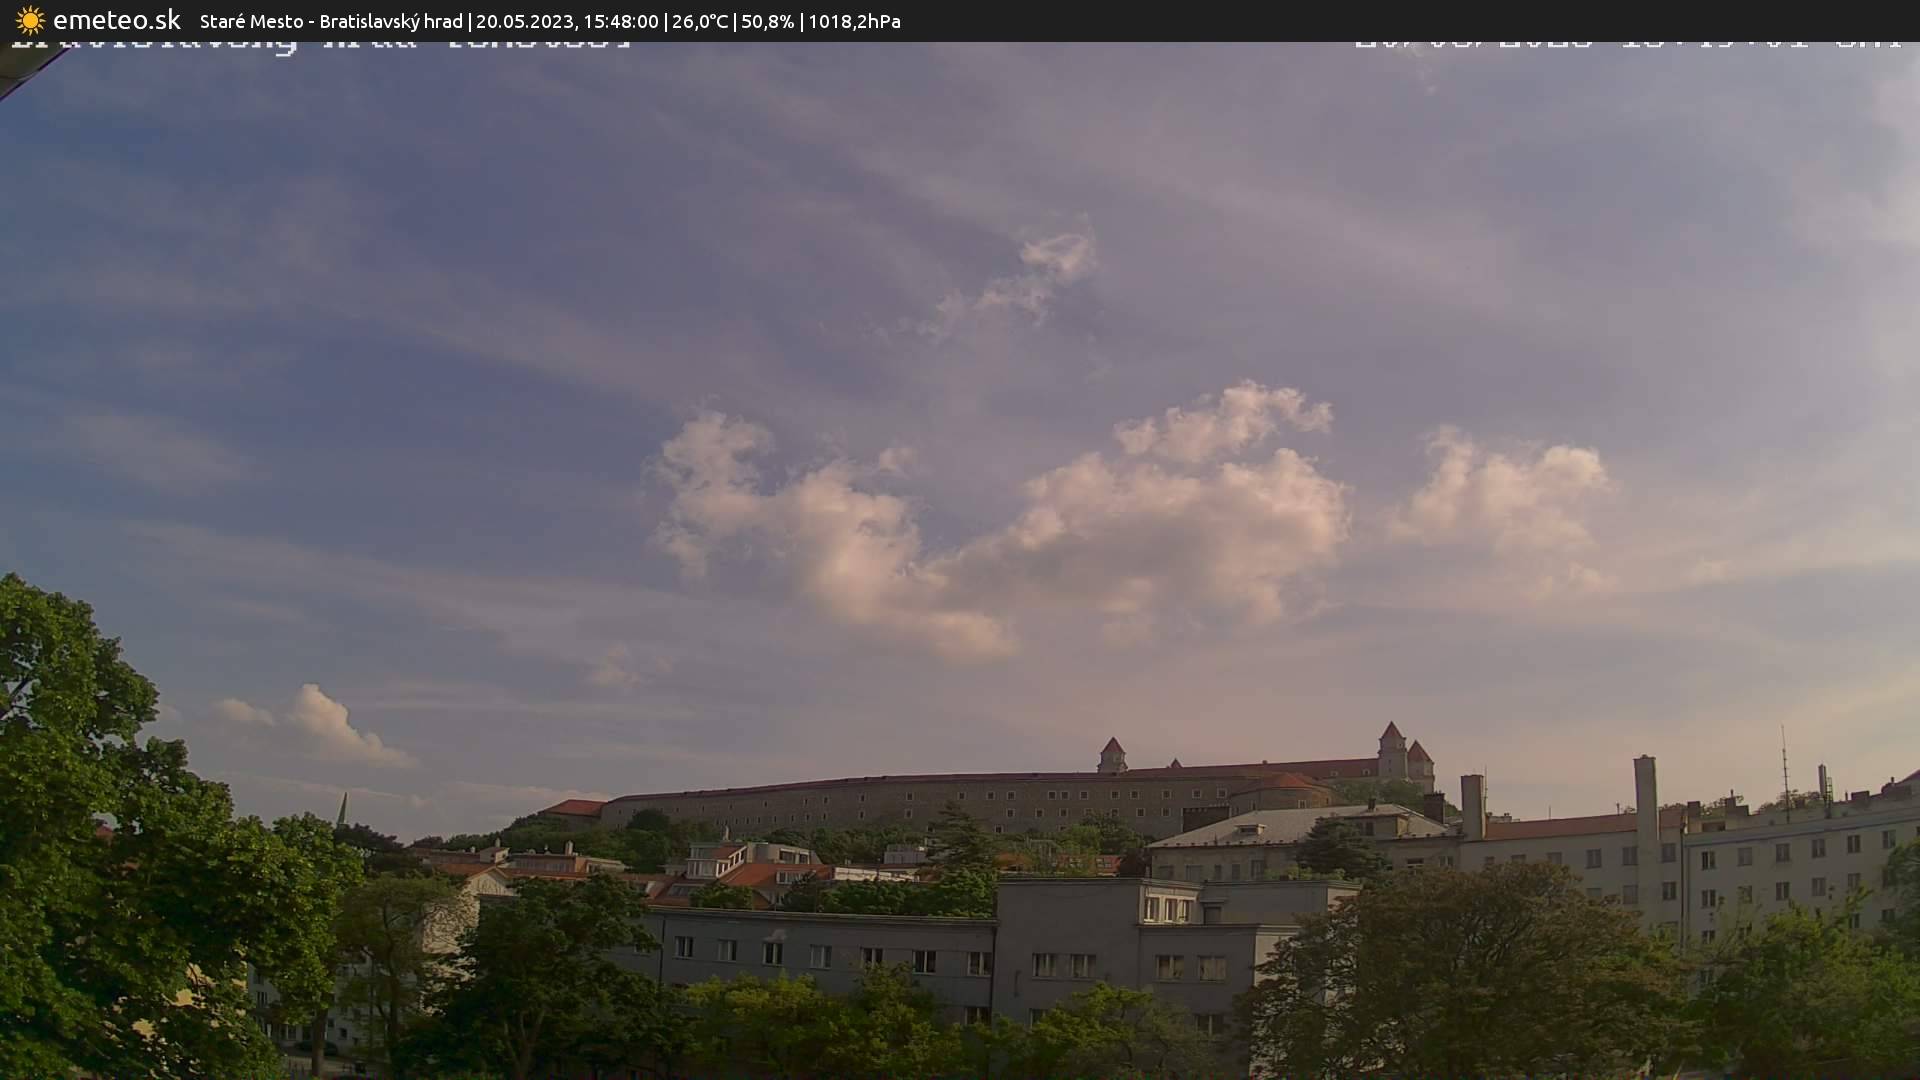The image size is (1920, 1080).
Task: Click the green church spire on the left
Action: [x=342, y=810]
